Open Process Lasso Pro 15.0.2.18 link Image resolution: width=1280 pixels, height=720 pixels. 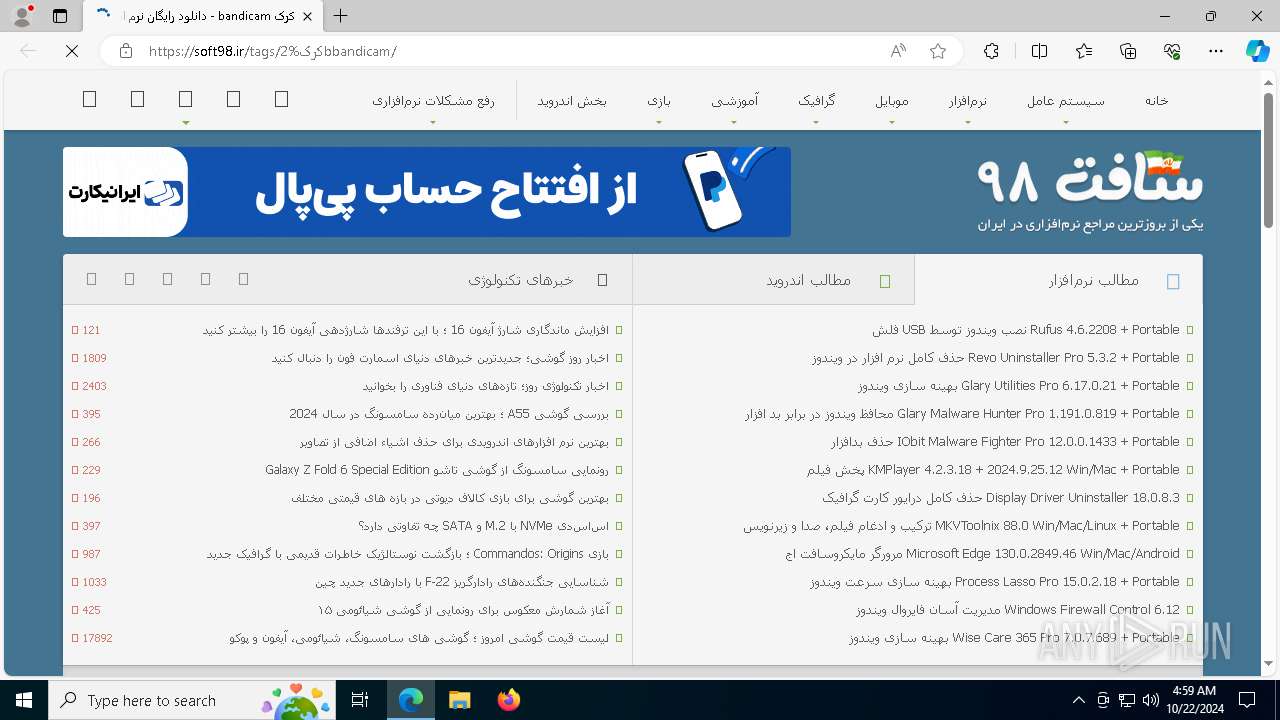pyautogui.click(x=994, y=582)
